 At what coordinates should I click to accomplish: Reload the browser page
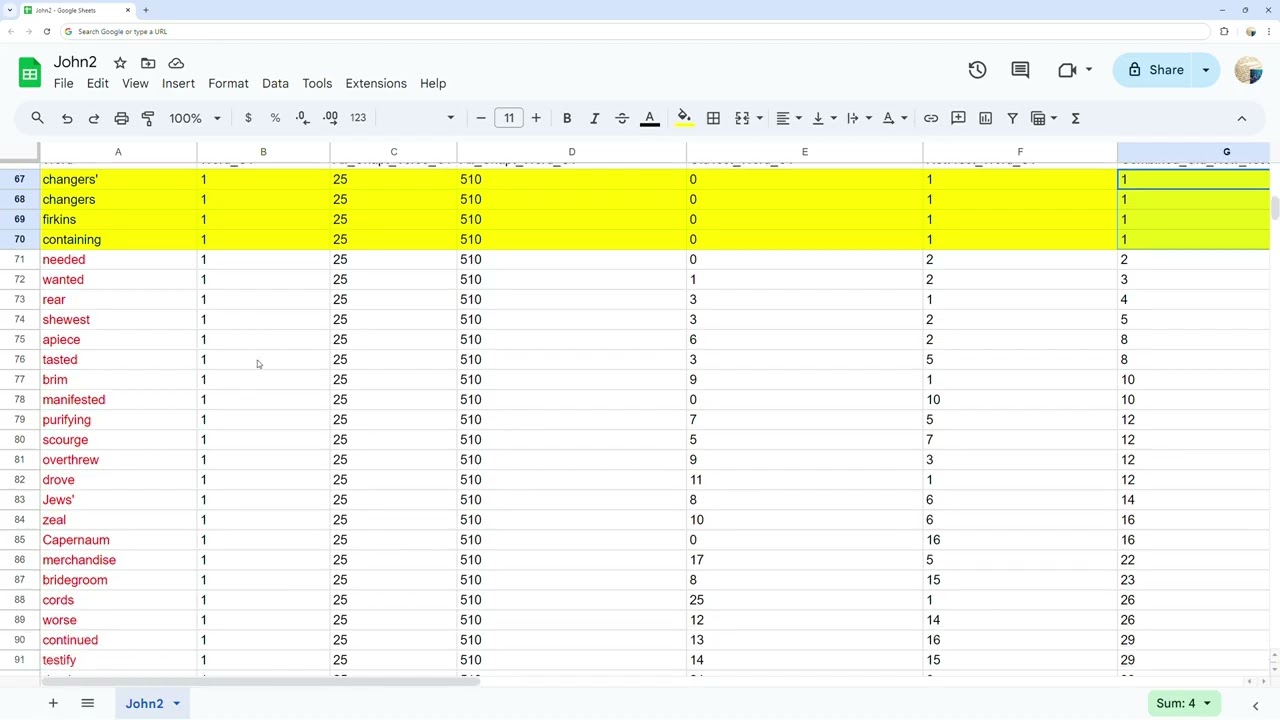(x=46, y=31)
